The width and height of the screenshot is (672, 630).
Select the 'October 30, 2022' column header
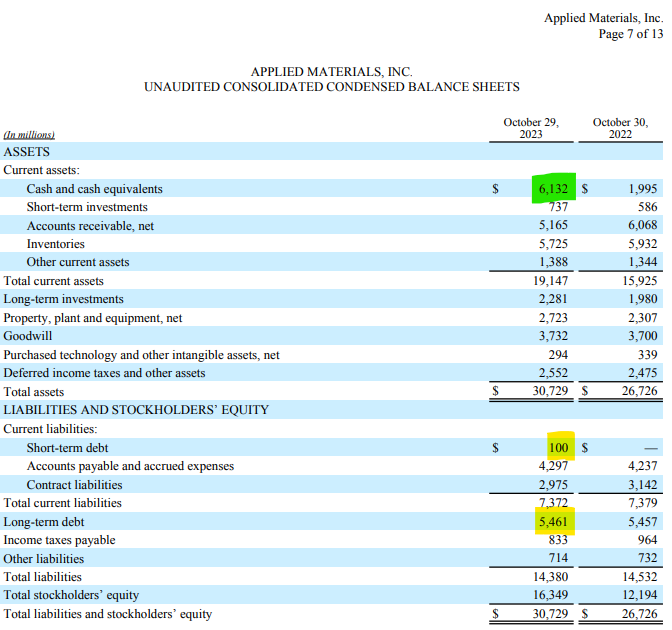click(x=620, y=128)
